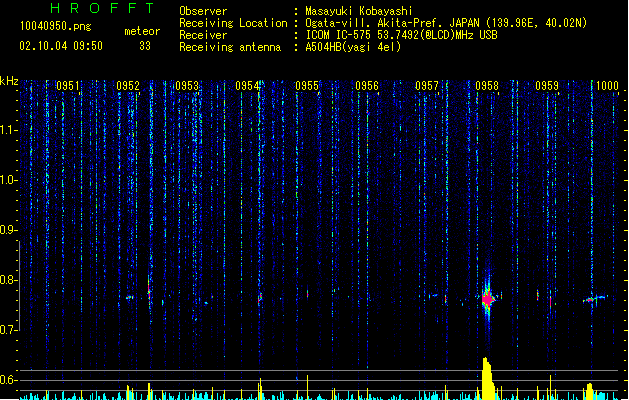Screen dimensions: 629x400
Task: Click the short echo trace near 0952
Action: click(130, 297)
